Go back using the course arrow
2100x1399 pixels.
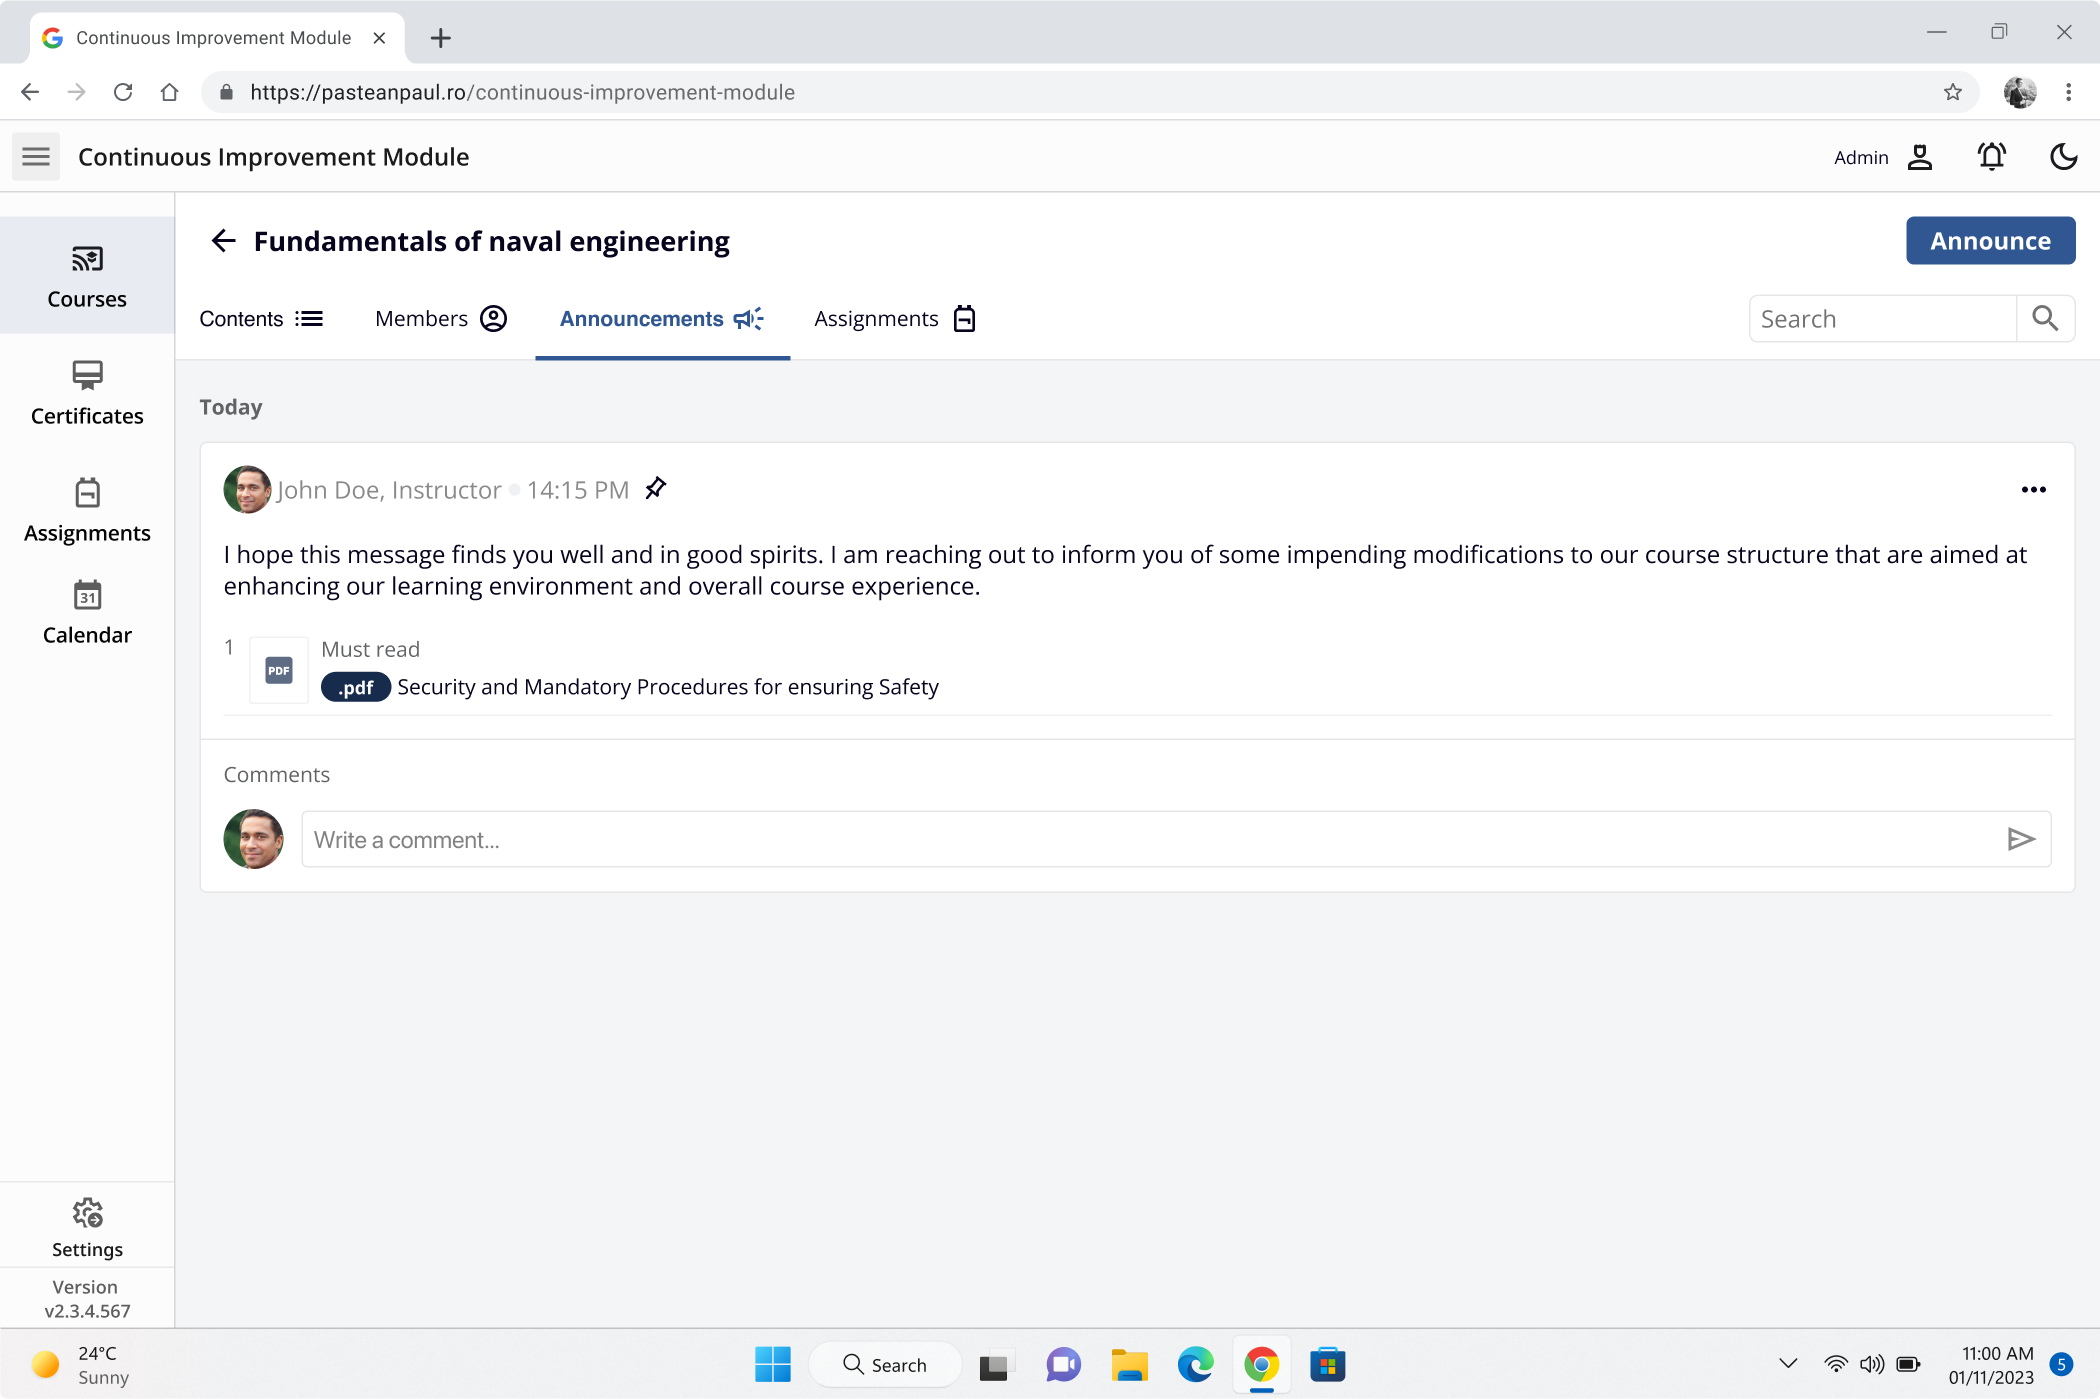(x=223, y=241)
